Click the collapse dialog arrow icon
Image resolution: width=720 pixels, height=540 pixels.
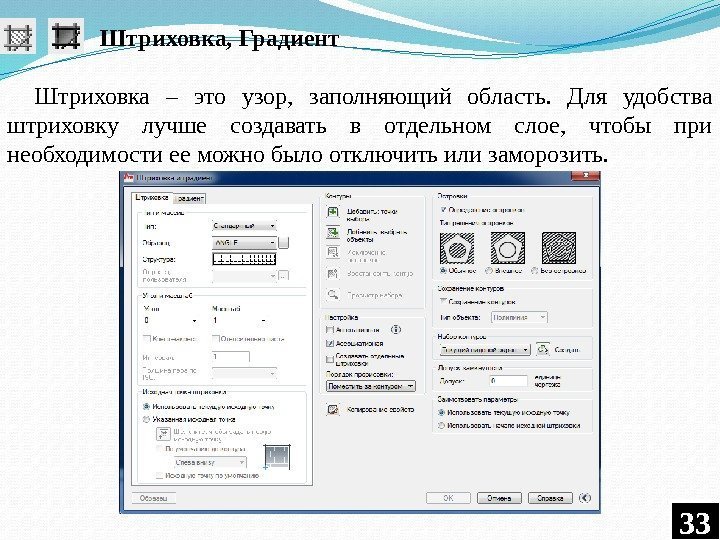point(585,498)
